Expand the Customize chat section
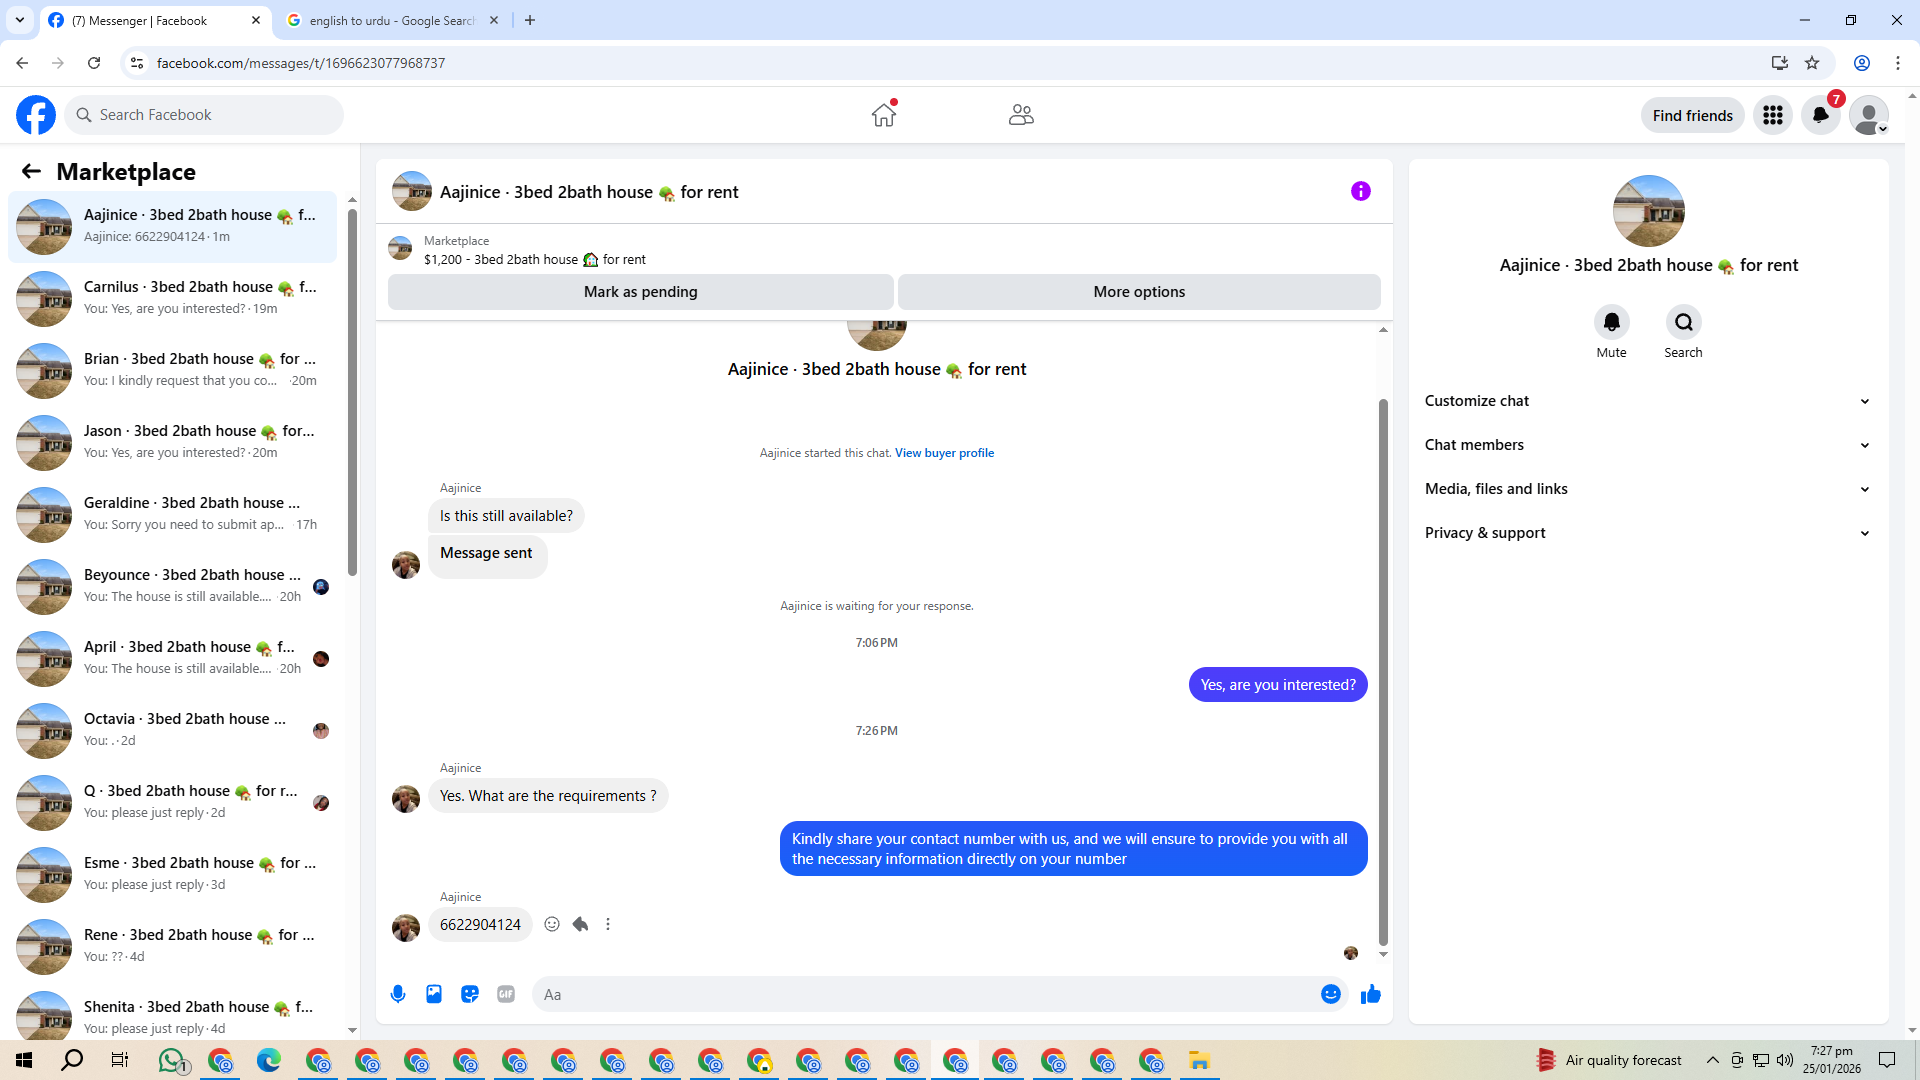The width and height of the screenshot is (1920, 1080). tap(1648, 401)
